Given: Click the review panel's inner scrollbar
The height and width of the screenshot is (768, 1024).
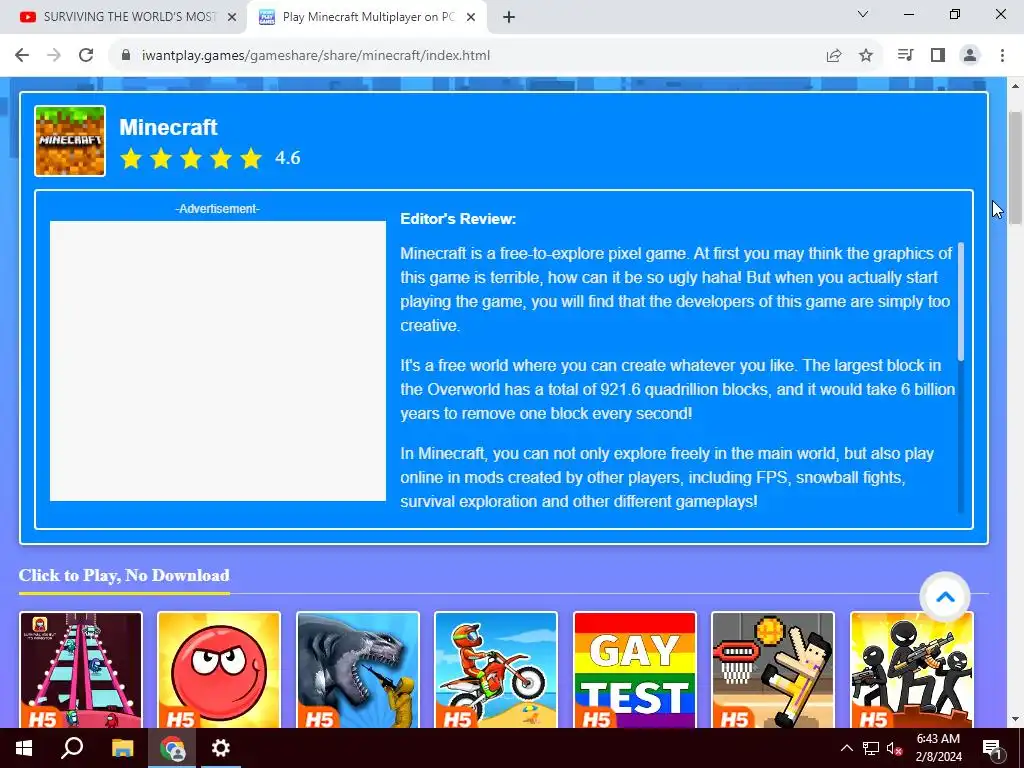Looking at the screenshot, I should tap(961, 301).
